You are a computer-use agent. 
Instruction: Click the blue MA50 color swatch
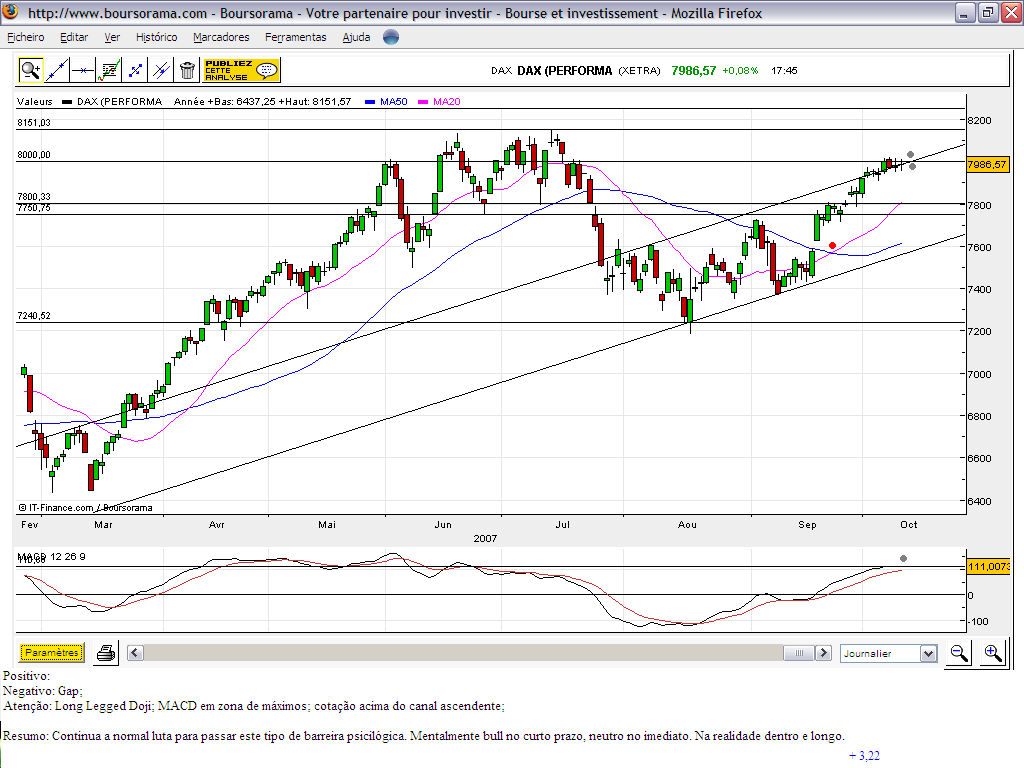coord(370,102)
